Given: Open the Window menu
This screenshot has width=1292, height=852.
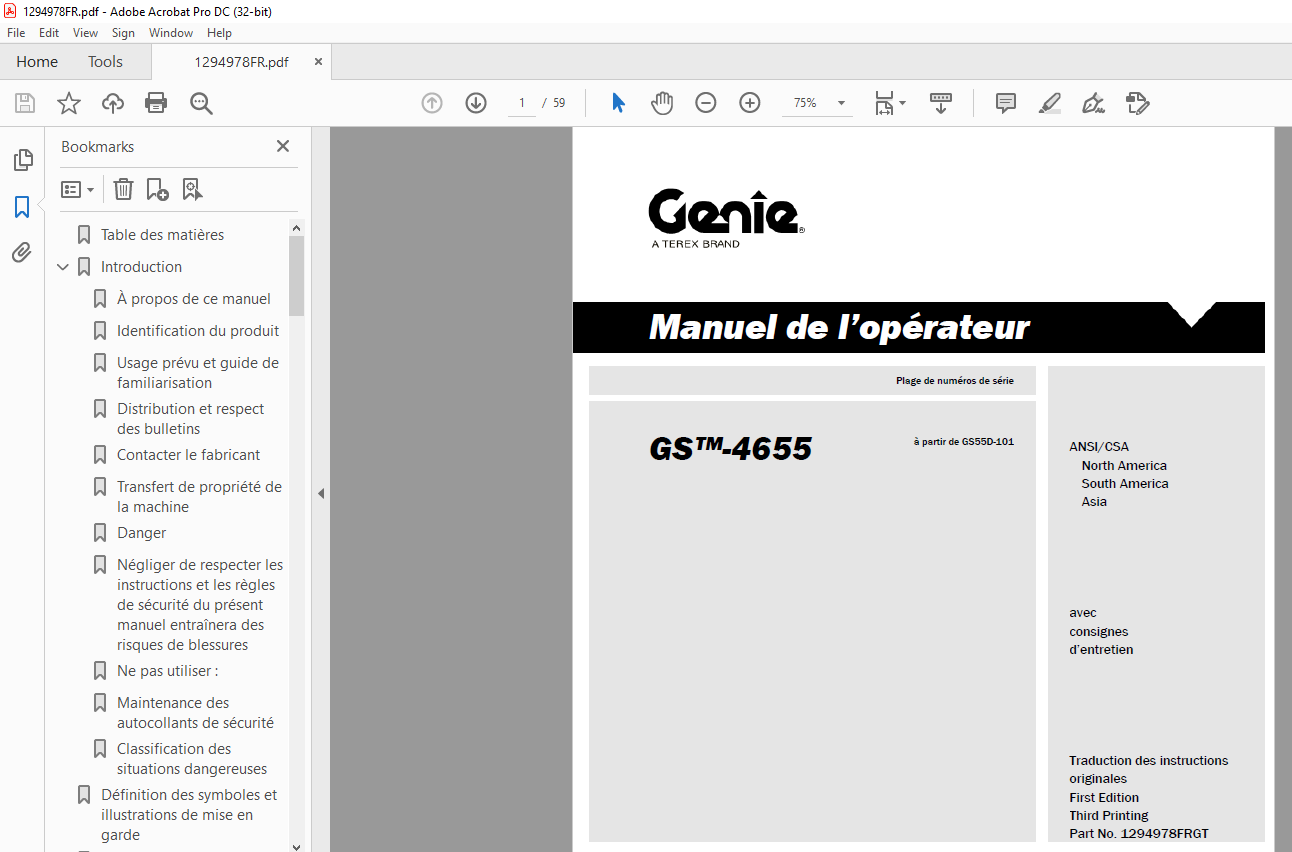Looking at the screenshot, I should 171,33.
